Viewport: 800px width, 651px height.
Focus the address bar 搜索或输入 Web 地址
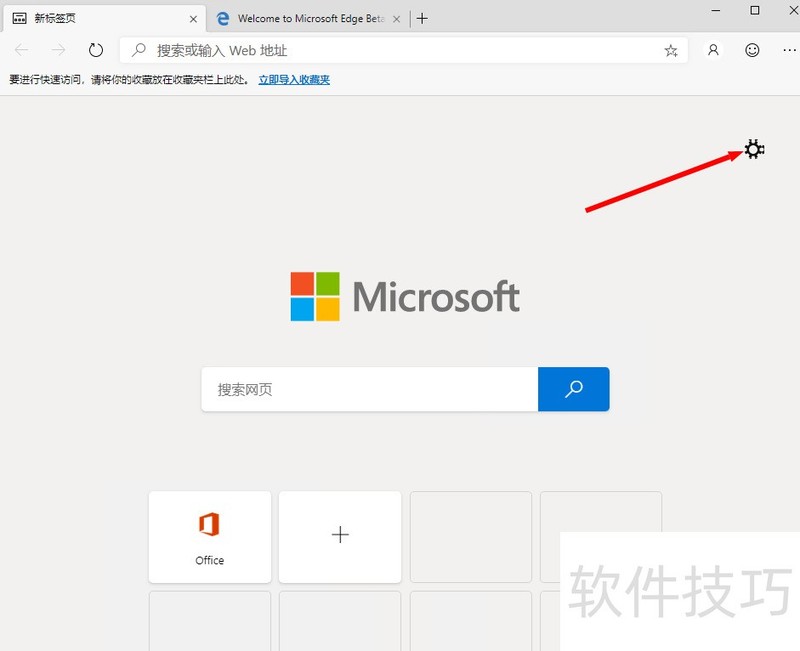[404, 50]
